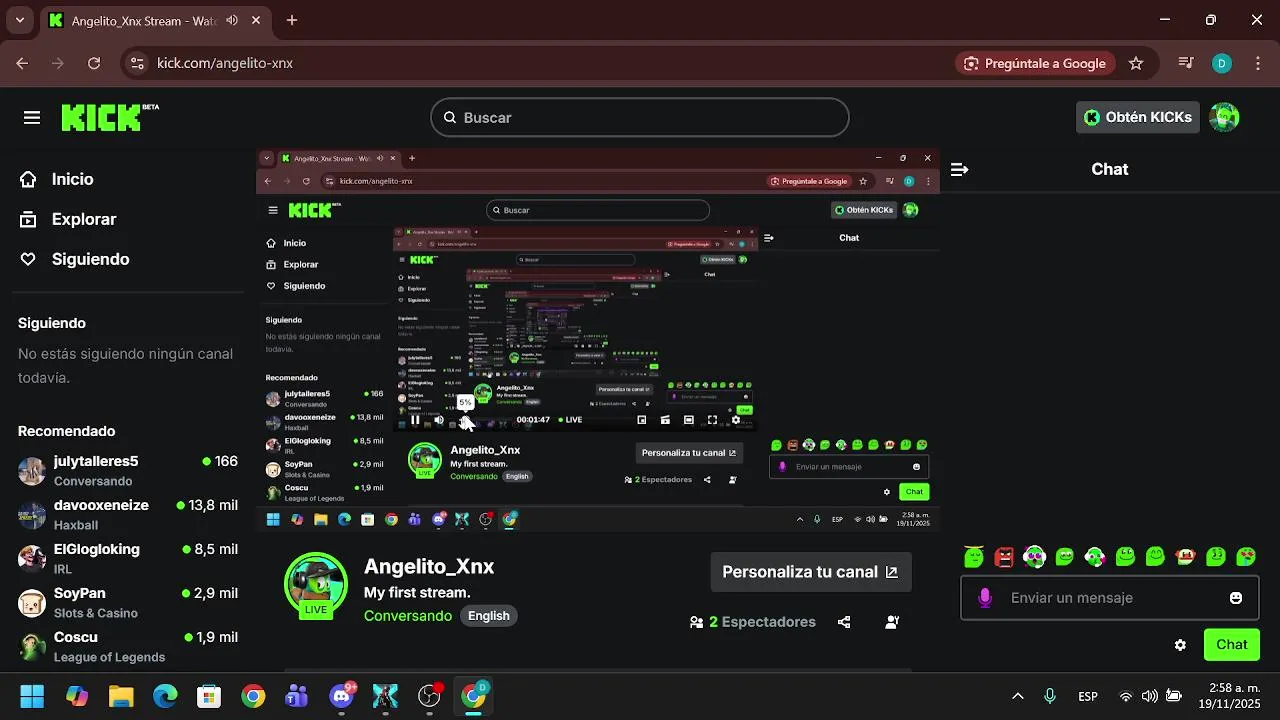The image size is (1280, 720).
Task: Open Chrome profile D avatar
Action: click(1221, 63)
